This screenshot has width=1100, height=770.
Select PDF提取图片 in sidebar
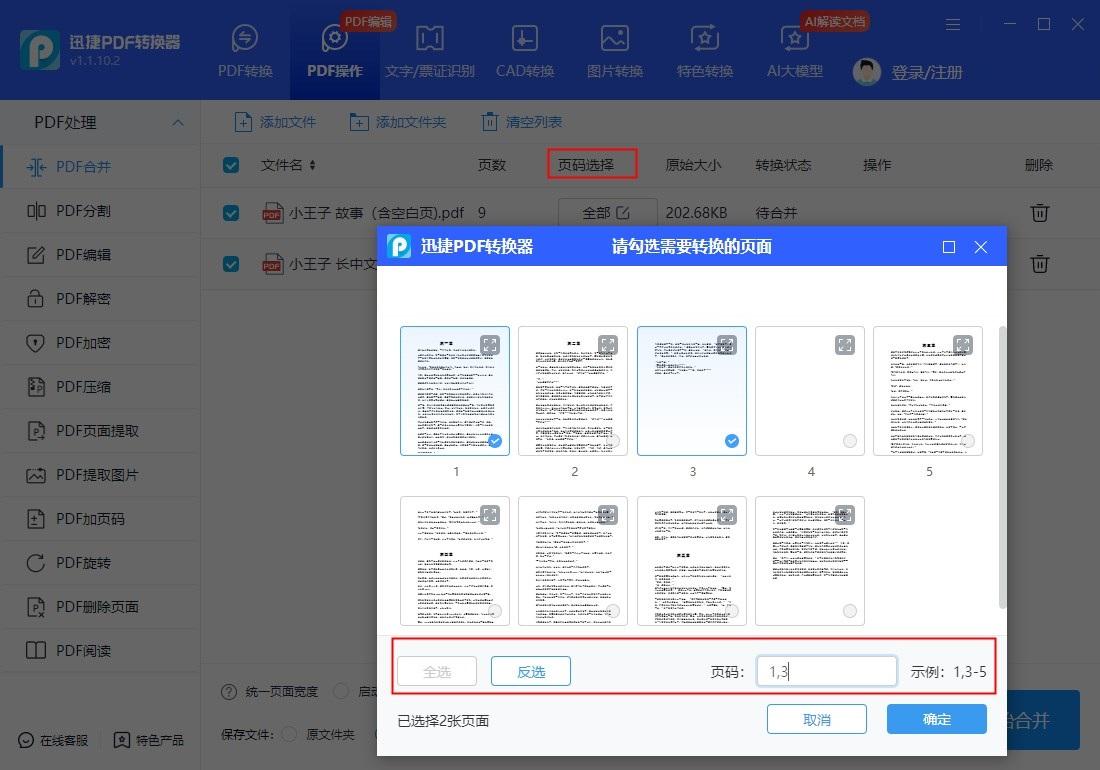click(100, 475)
